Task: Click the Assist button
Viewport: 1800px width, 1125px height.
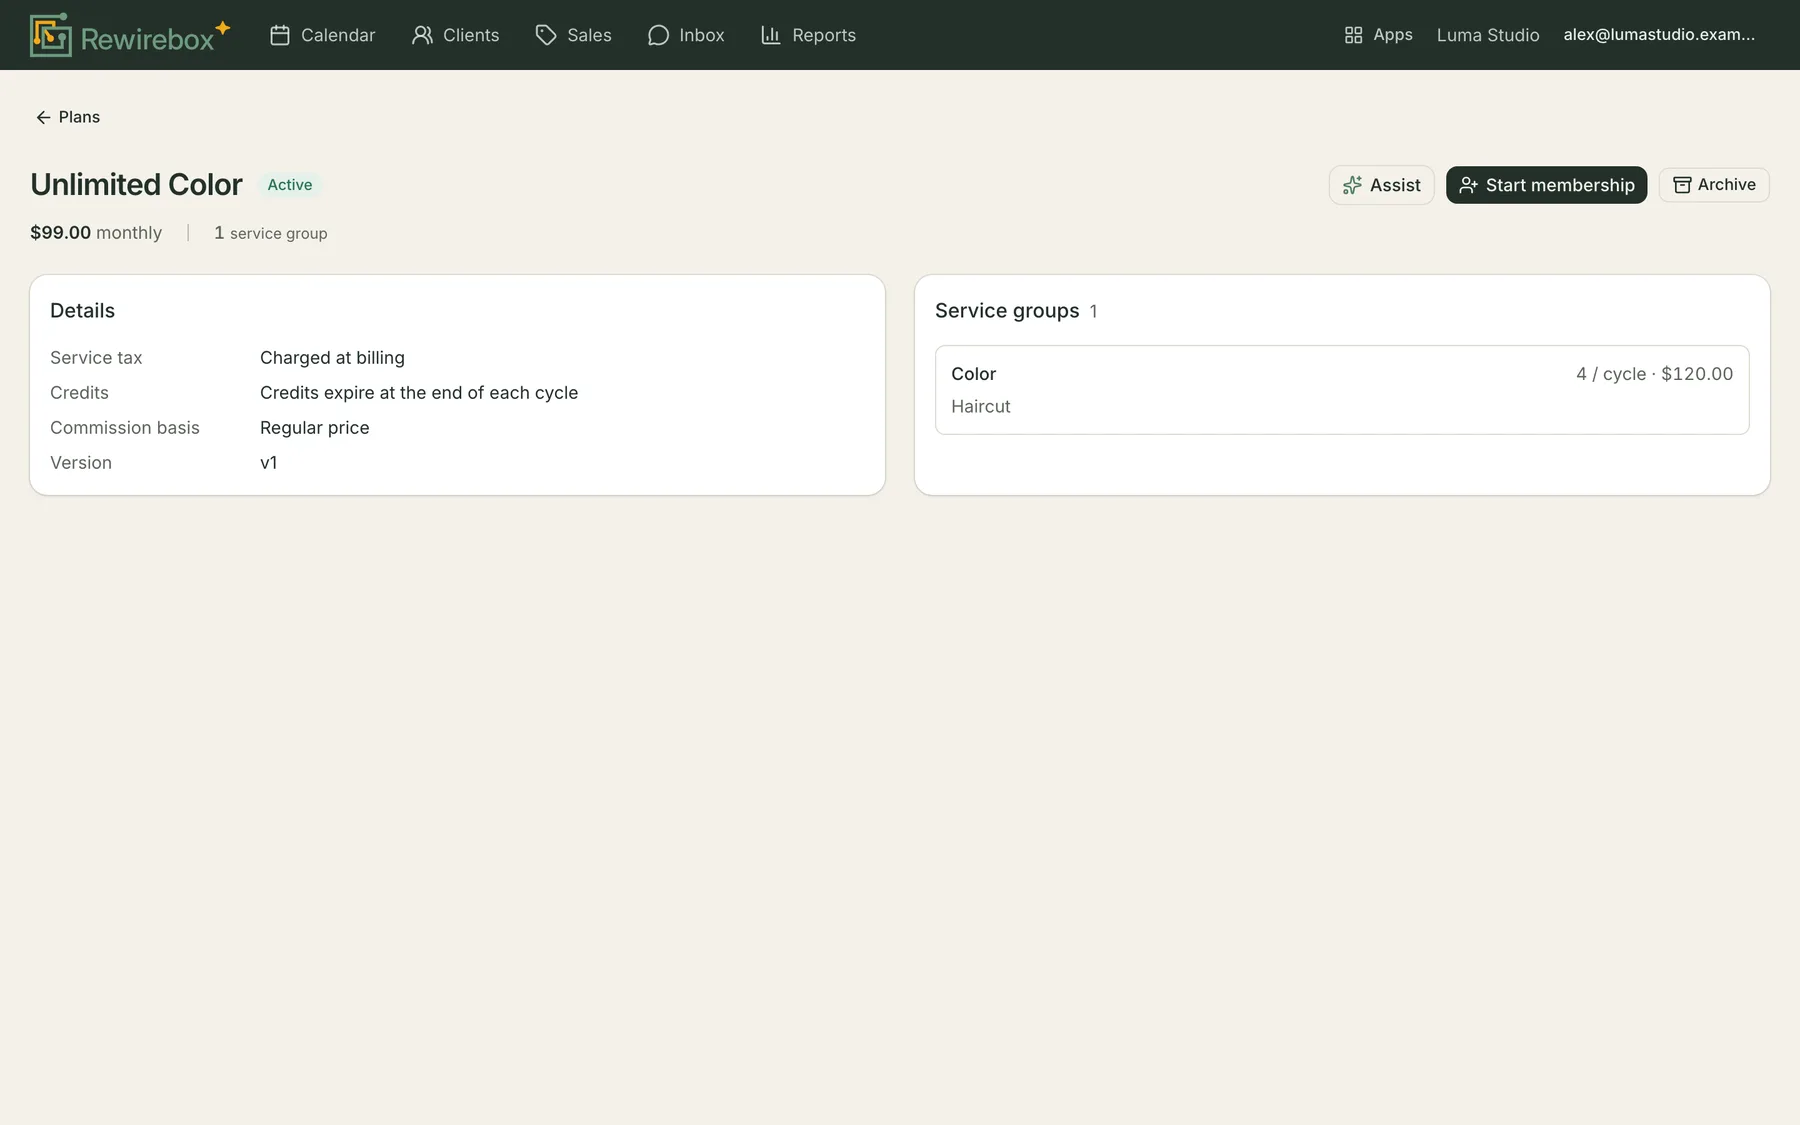Action: coord(1381,185)
